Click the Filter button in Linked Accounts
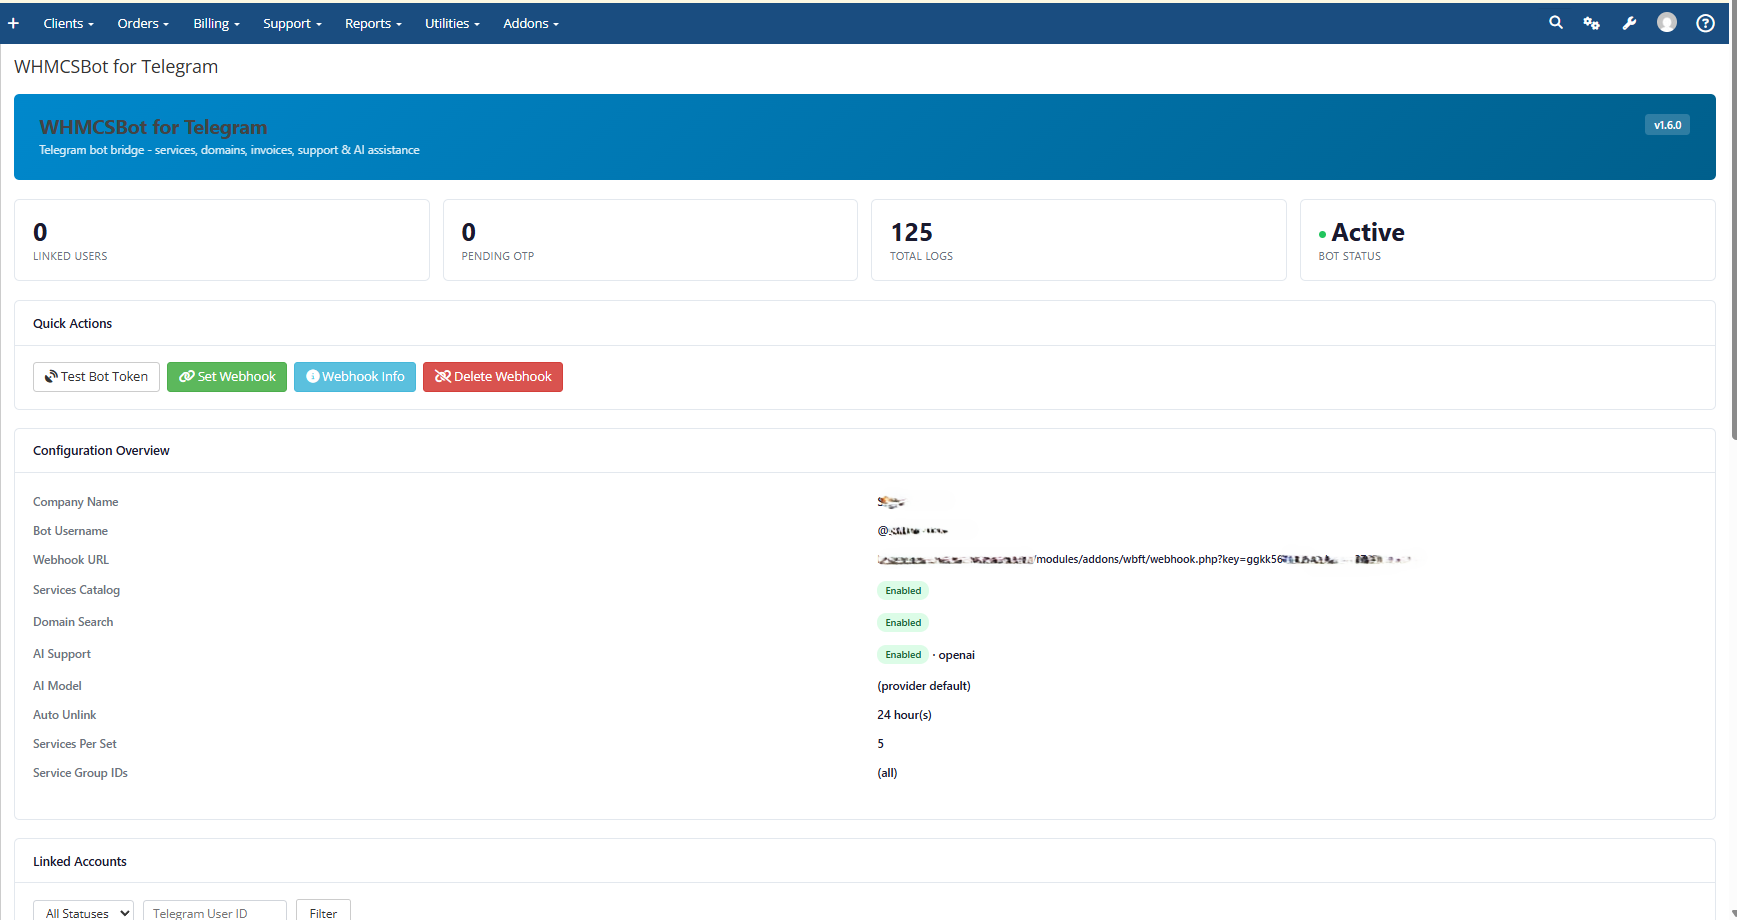Screen dimensions: 1737x920 (x=323, y=912)
